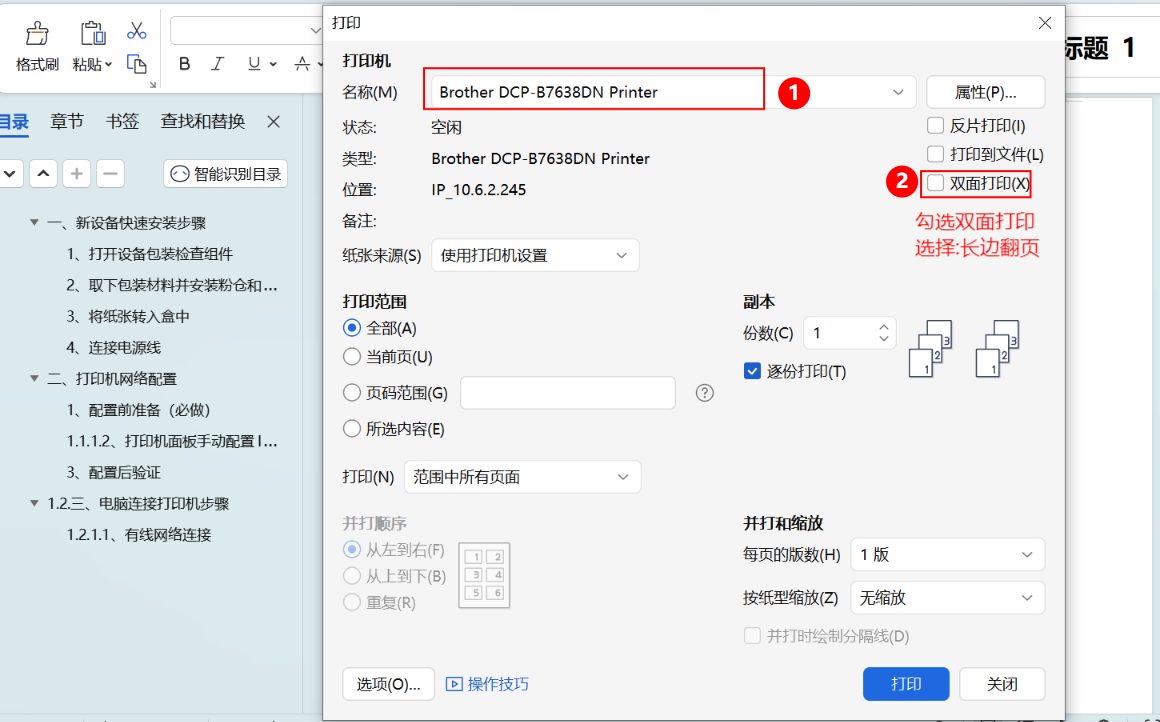This screenshot has height=722, width=1160.
Task: Switch to the 章节 tab
Action: [x=67, y=121]
